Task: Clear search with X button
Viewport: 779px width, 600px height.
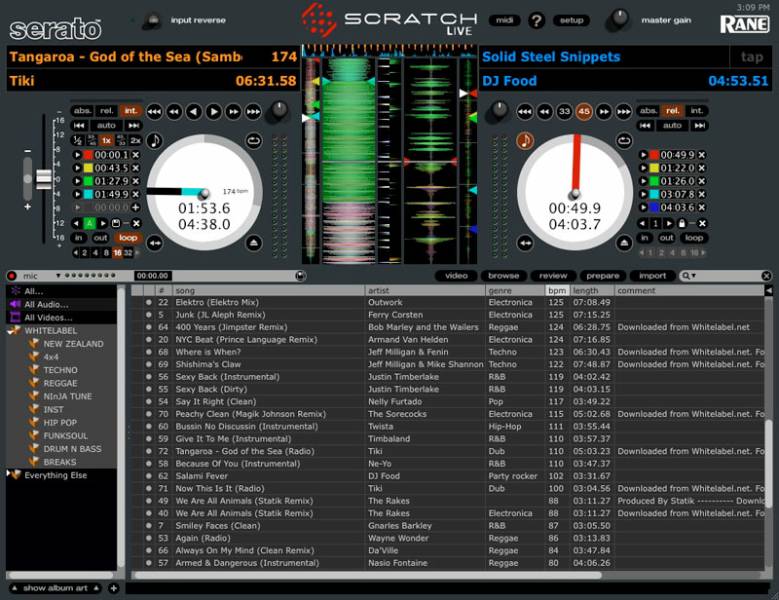Action: tap(766, 276)
